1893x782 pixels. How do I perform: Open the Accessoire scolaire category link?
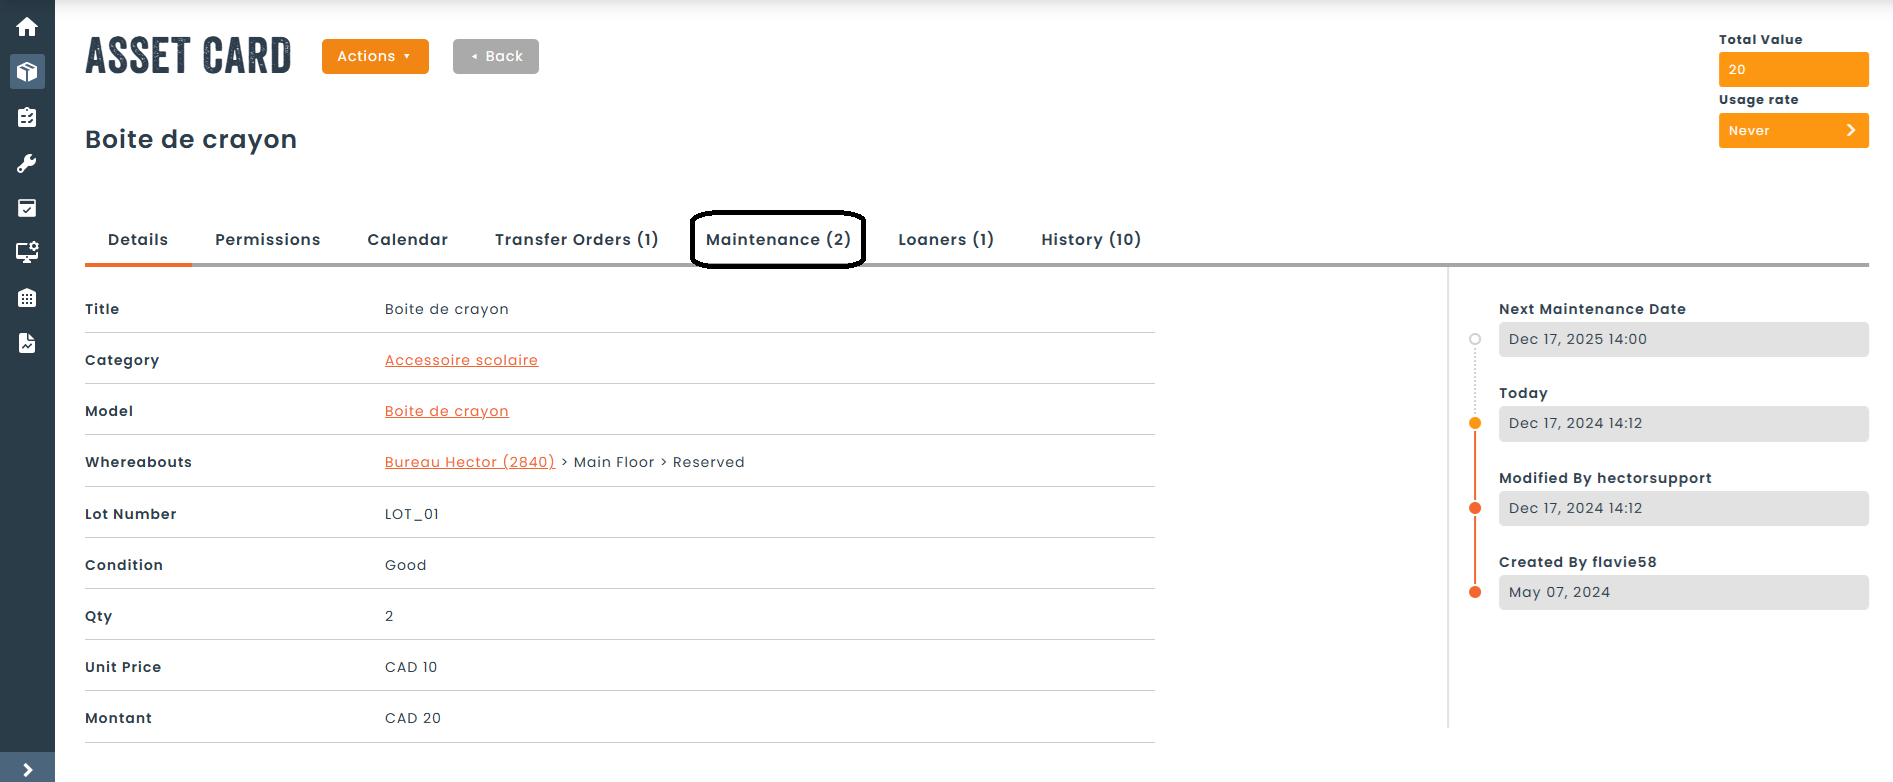(x=461, y=360)
